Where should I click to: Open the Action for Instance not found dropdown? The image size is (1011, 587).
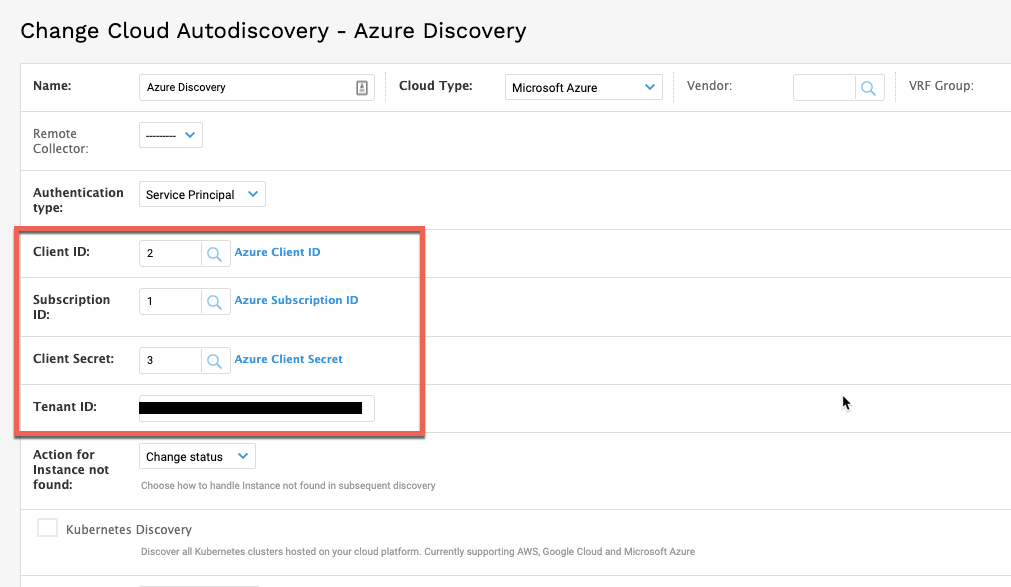(x=197, y=456)
